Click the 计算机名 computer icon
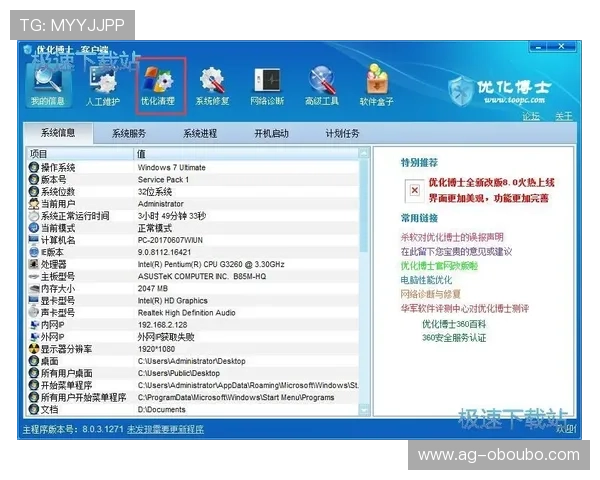The height and width of the screenshot is (480, 600). coord(34,240)
